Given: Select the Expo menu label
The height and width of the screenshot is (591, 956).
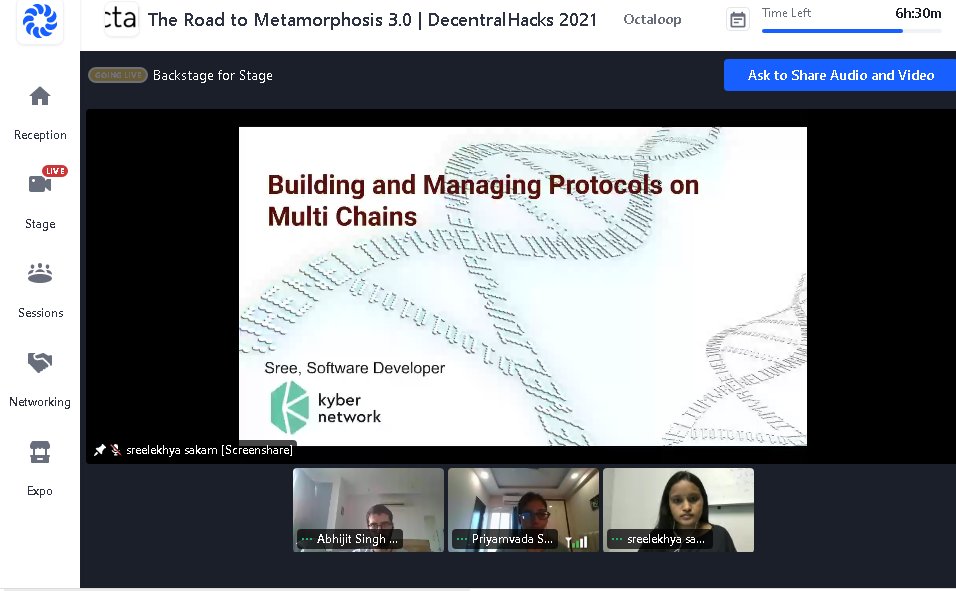Looking at the screenshot, I should (x=40, y=491).
